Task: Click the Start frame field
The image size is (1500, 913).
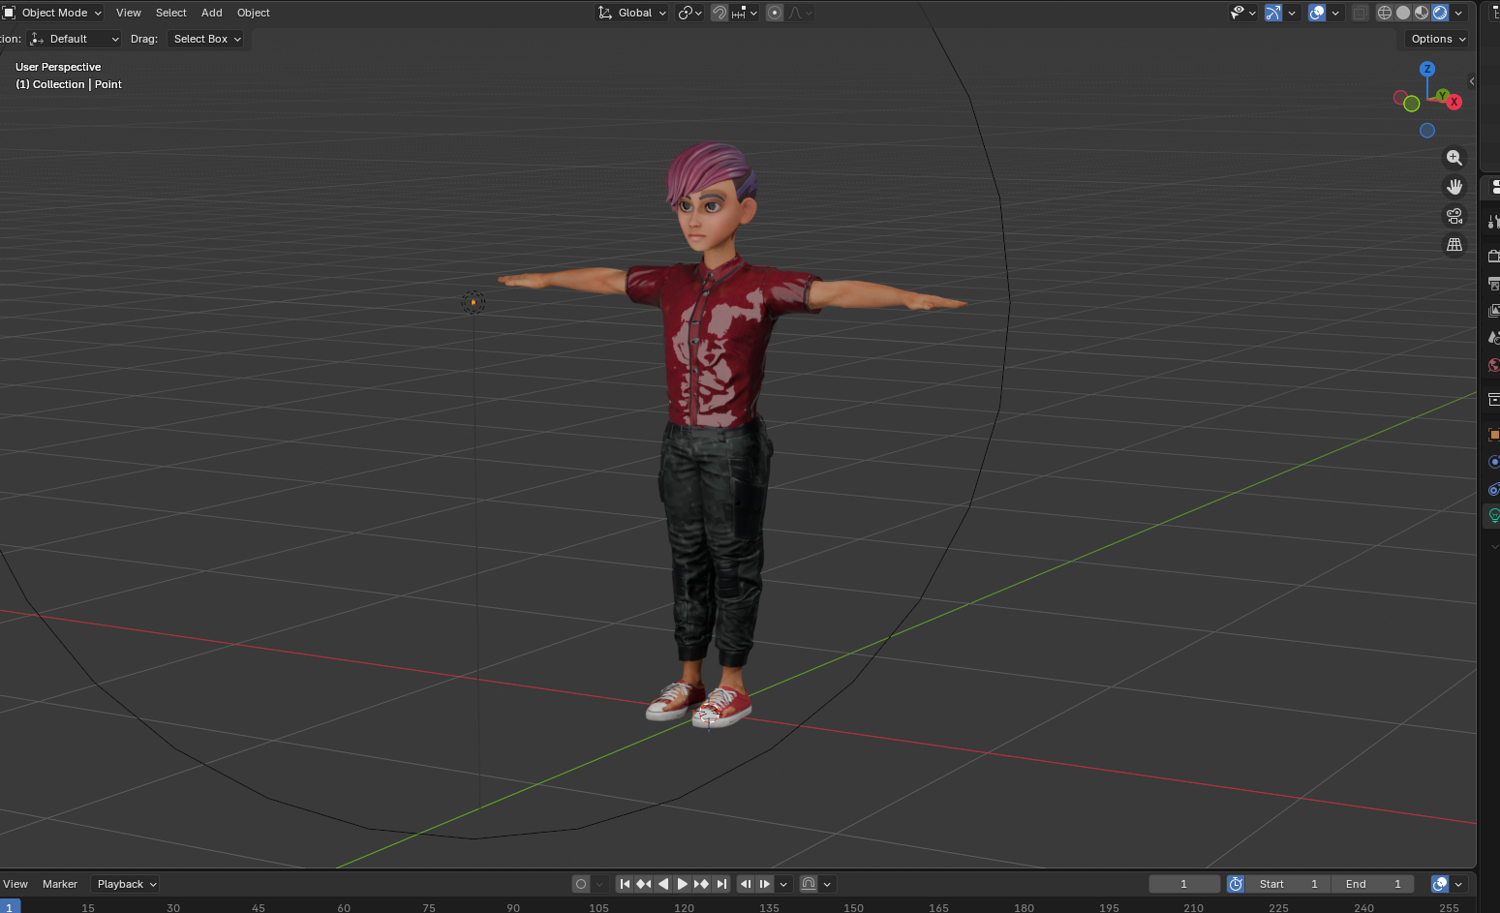Action: (1289, 884)
